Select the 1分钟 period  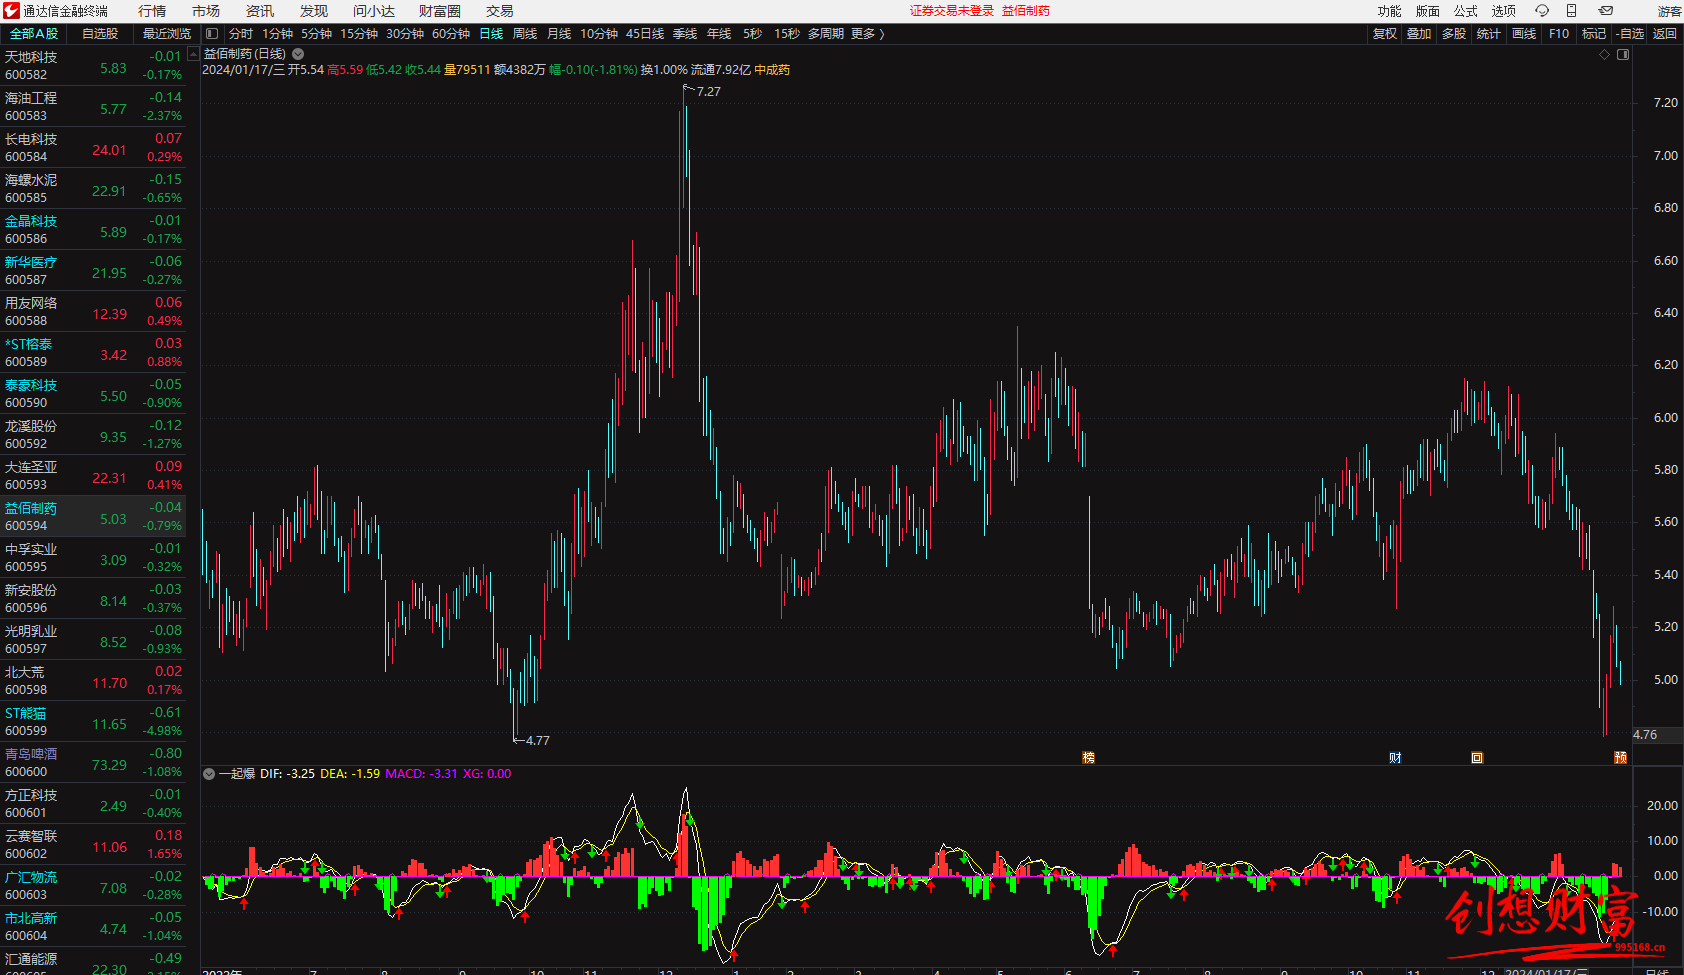[x=277, y=34]
